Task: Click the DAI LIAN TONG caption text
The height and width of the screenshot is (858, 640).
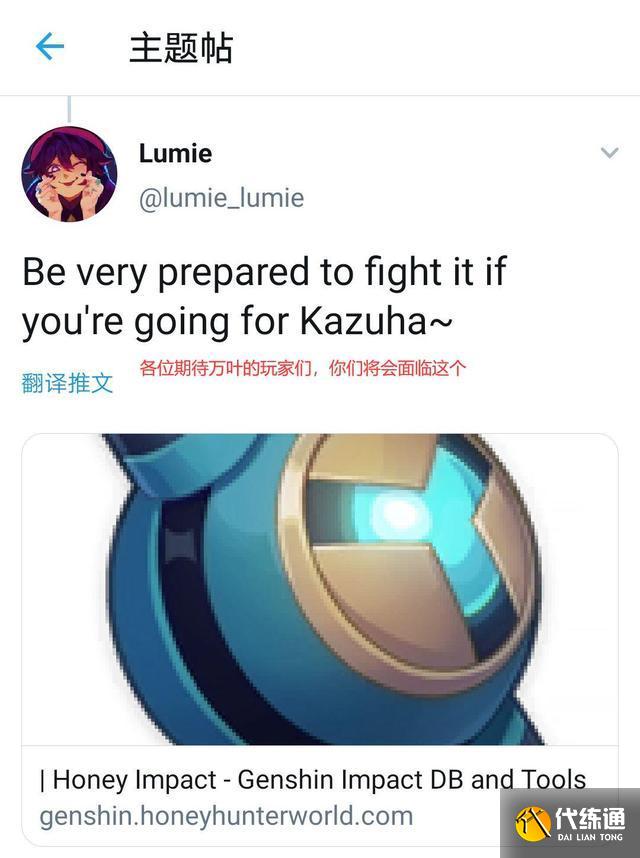Action: (x=590, y=837)
